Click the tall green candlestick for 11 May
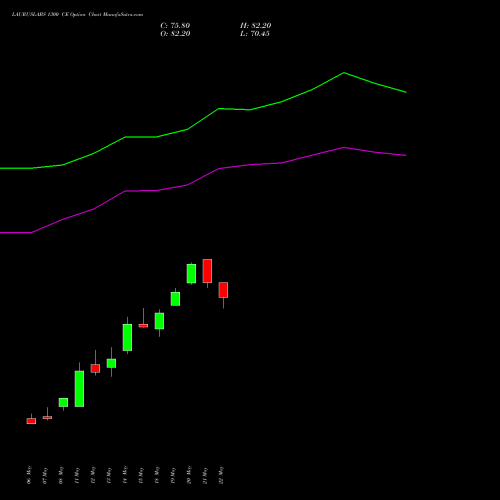 [79, 389]
